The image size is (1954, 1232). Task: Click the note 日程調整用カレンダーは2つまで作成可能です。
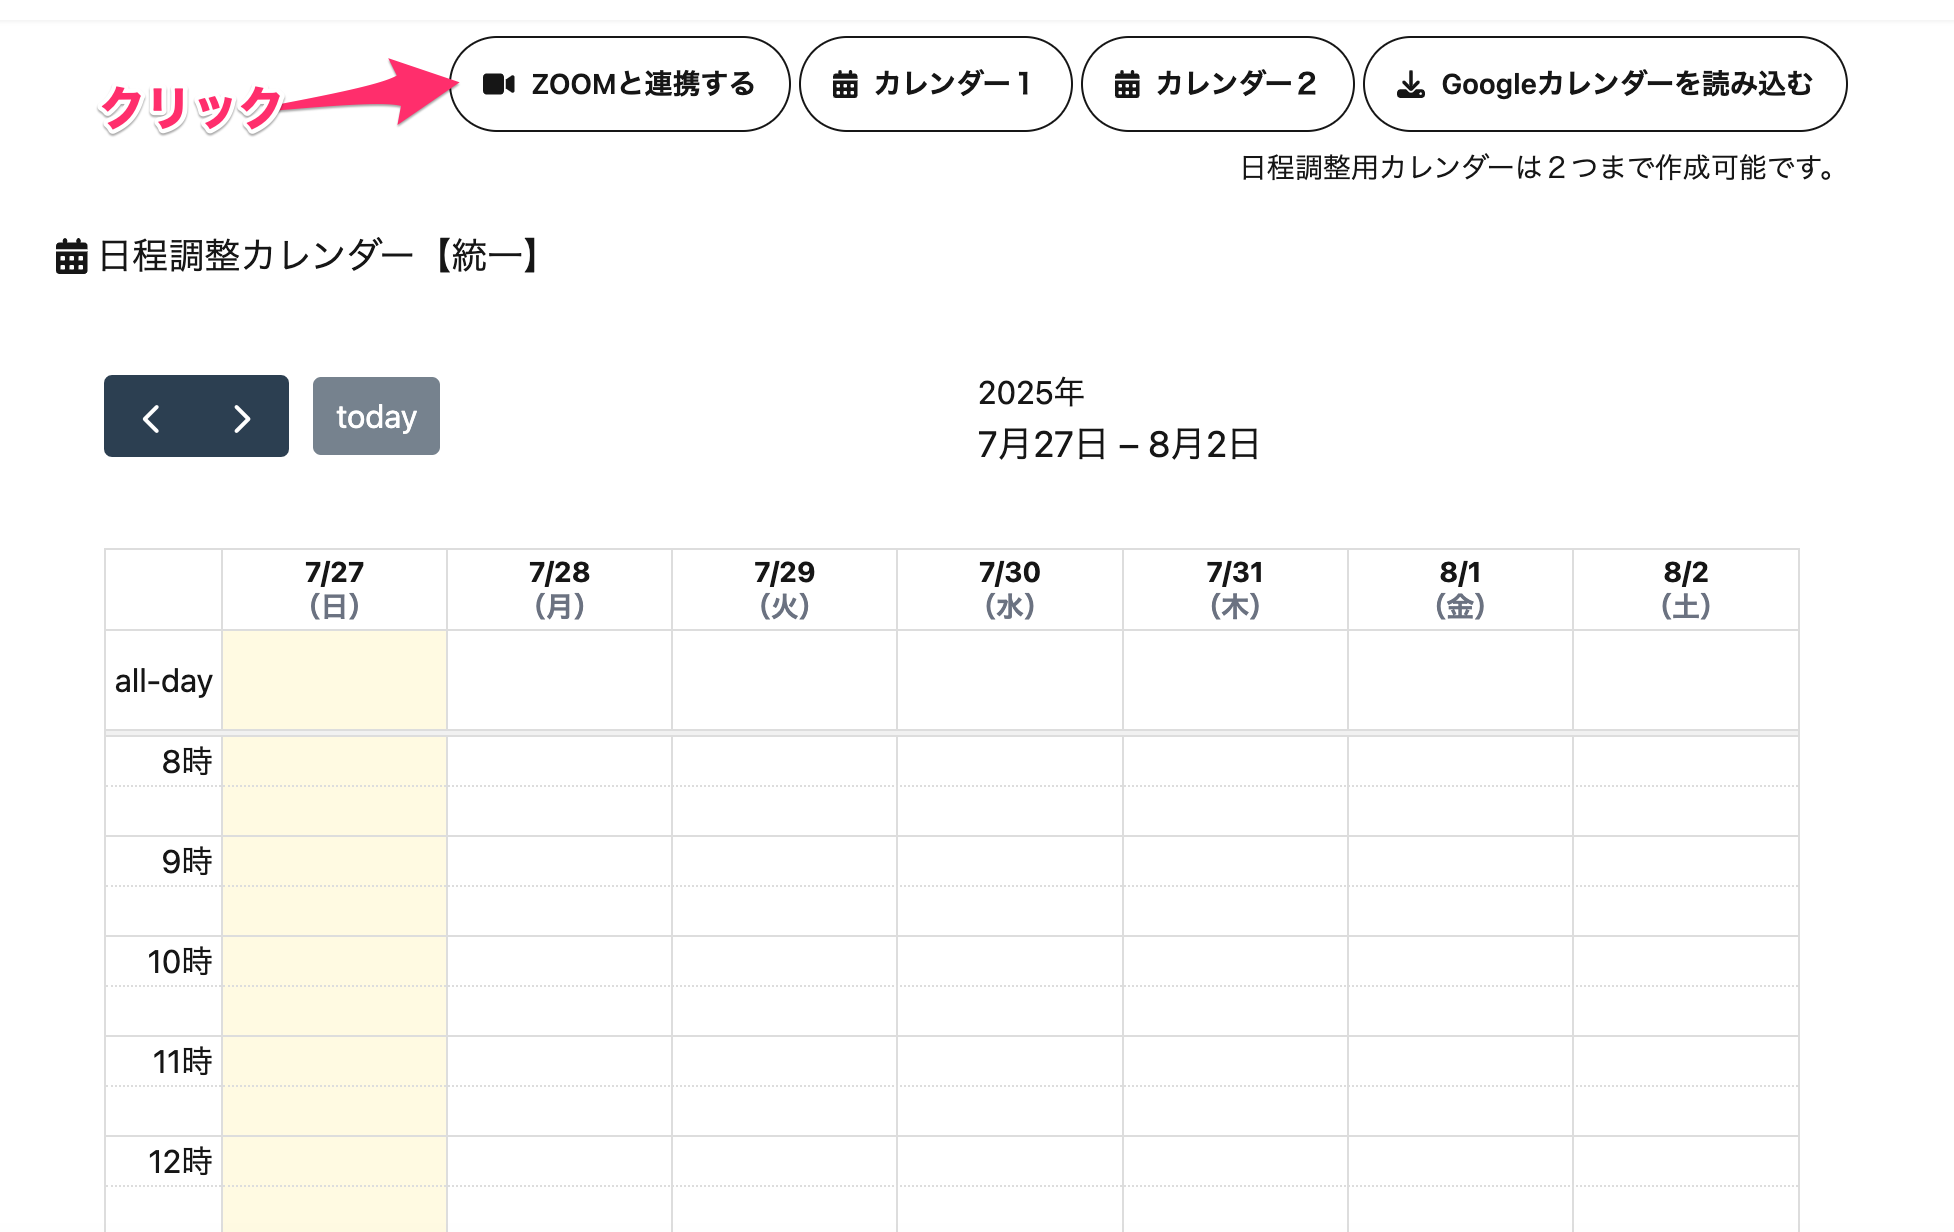click(1540, 168)
